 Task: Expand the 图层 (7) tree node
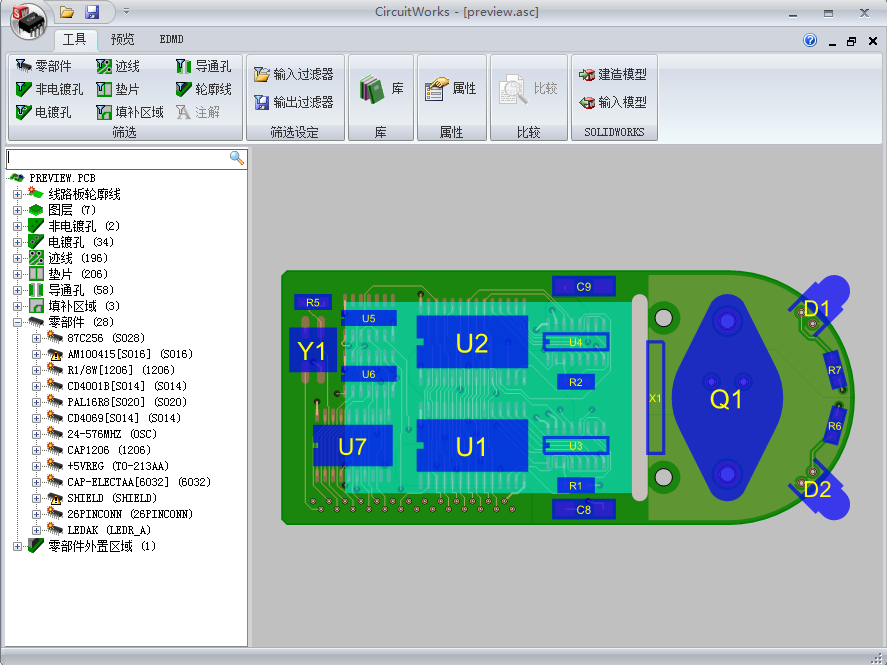[x=17, y=210]
